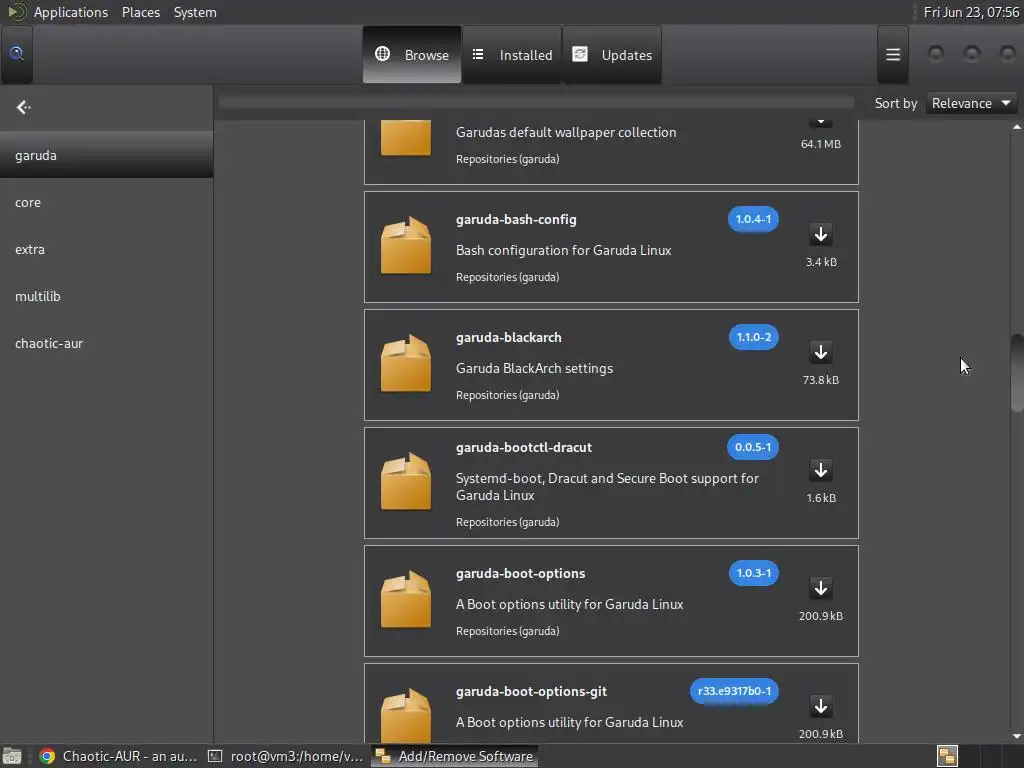This screenshot has height=768, width=1024.
Task: Open the garuda-bash-config package name
Action: [516, 219]
